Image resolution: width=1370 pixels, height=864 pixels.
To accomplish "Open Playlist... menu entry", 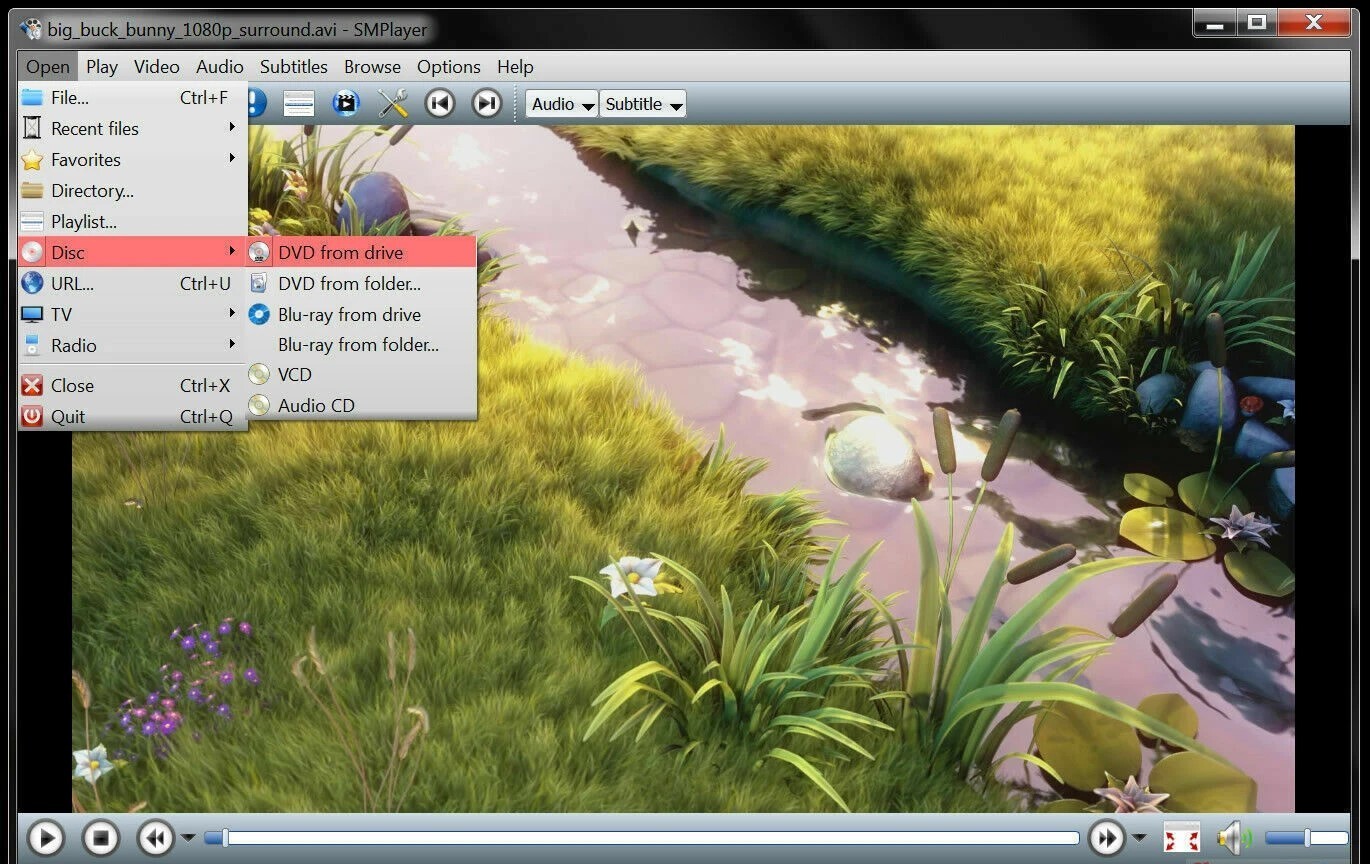I will point(132,221).
